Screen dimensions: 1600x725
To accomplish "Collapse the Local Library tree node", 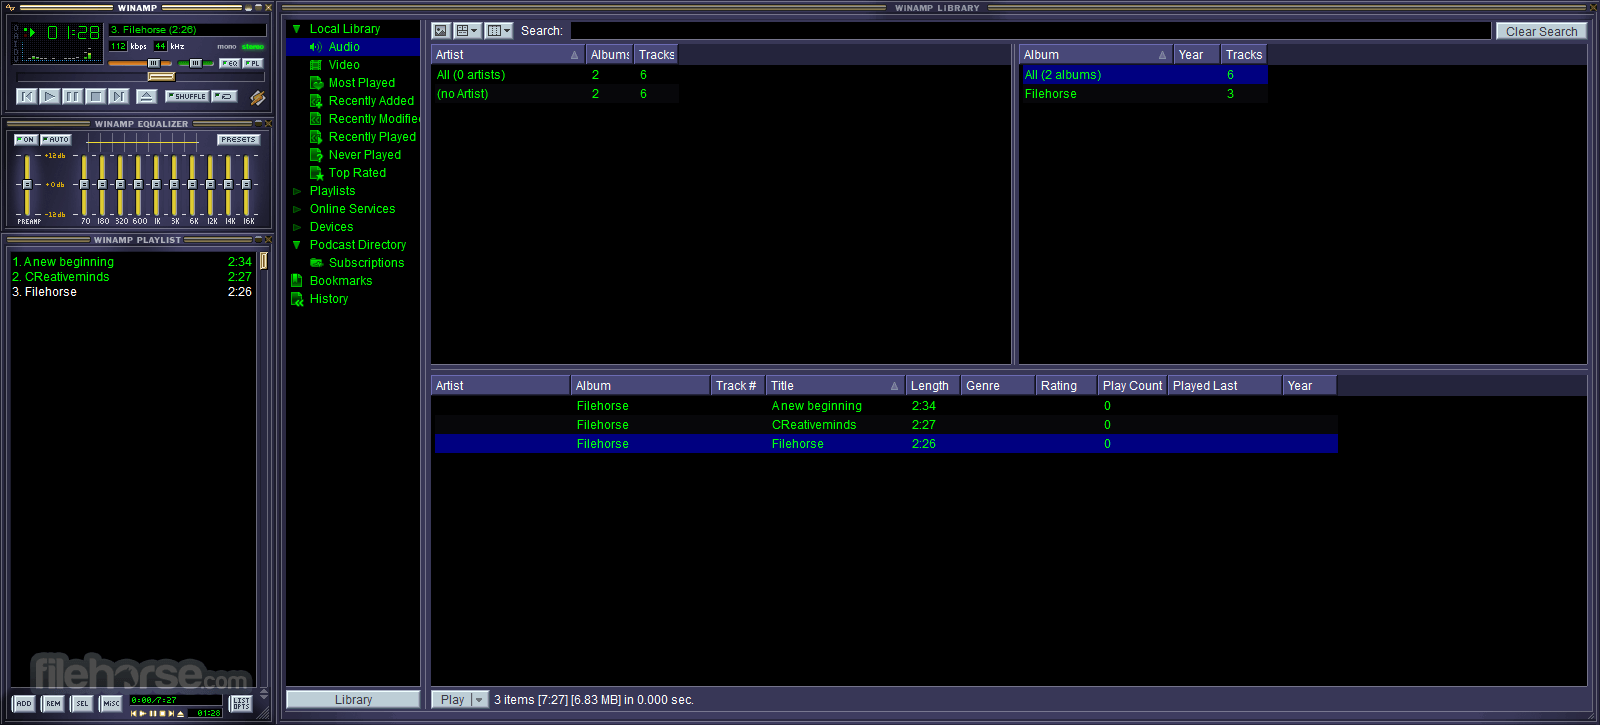I will pyautogui.click(x=296, y=29).
